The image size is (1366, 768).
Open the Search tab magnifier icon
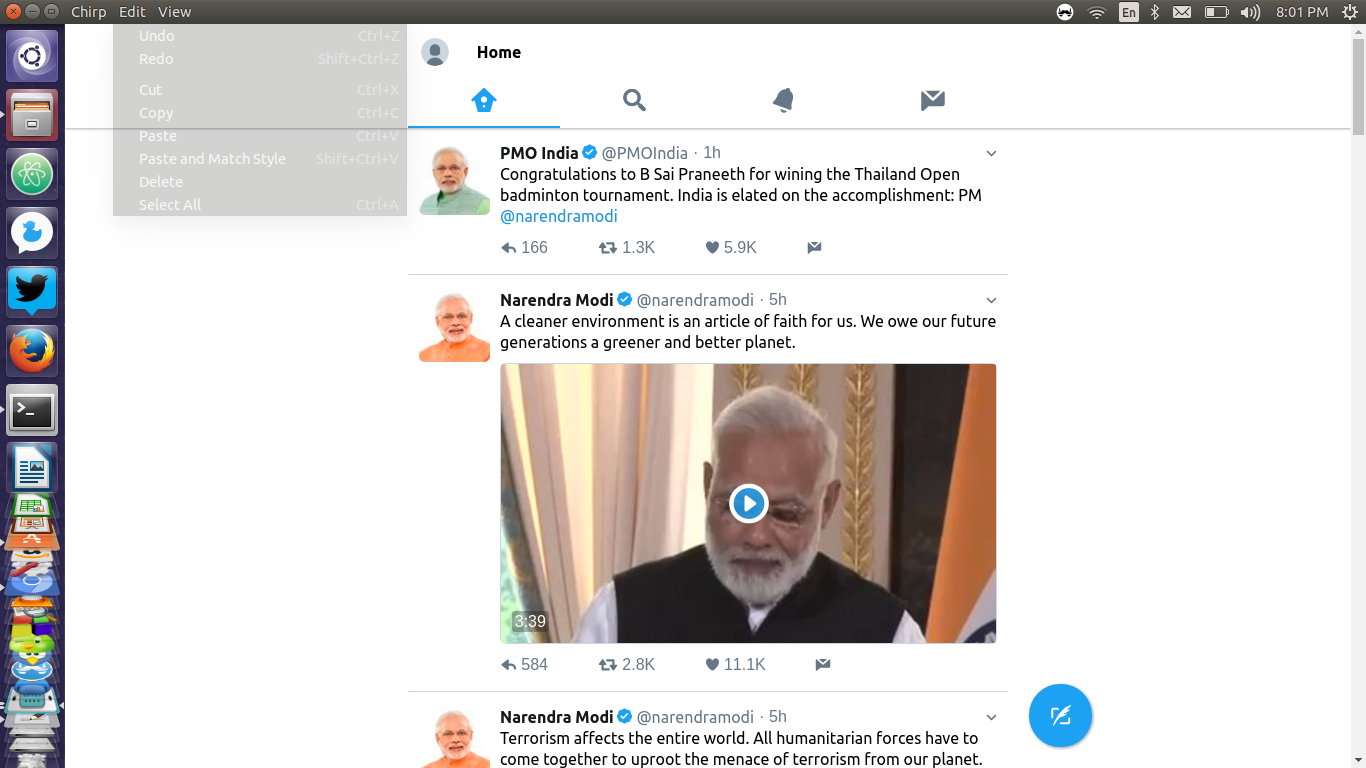pyautogui.click(x=634, y=100)
